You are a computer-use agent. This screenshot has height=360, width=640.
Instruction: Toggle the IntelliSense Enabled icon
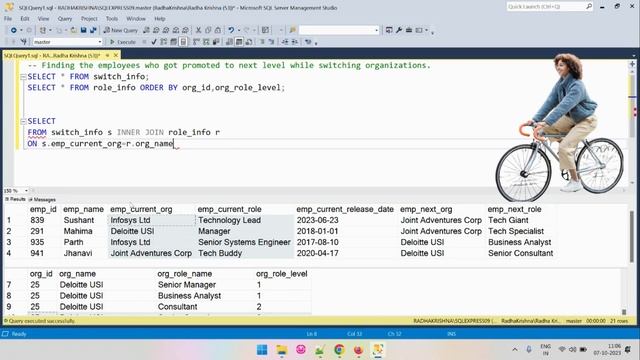[x=183, y=42]
